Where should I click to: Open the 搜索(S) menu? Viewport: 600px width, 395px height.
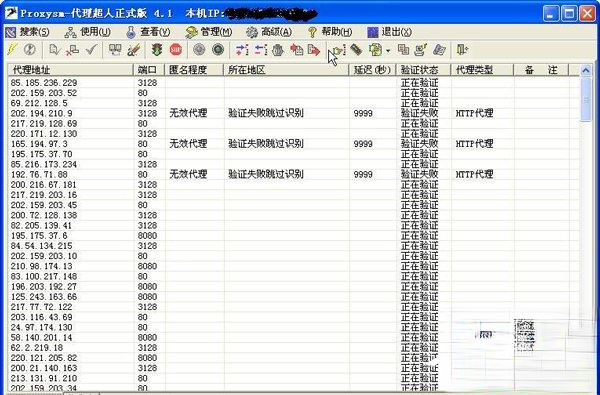pos(28,32)
